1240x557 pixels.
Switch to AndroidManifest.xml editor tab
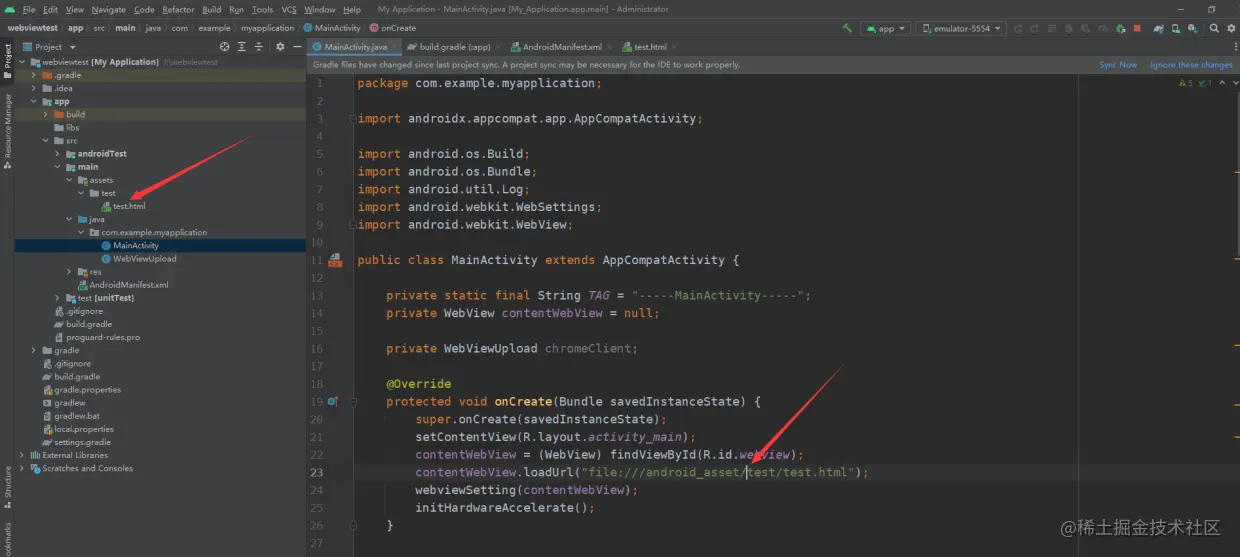click(x=562, y=46)
